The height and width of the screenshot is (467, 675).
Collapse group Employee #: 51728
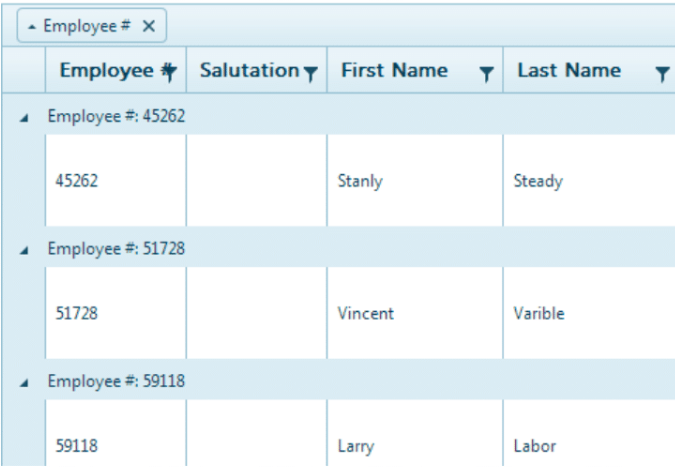pos(24,250)
